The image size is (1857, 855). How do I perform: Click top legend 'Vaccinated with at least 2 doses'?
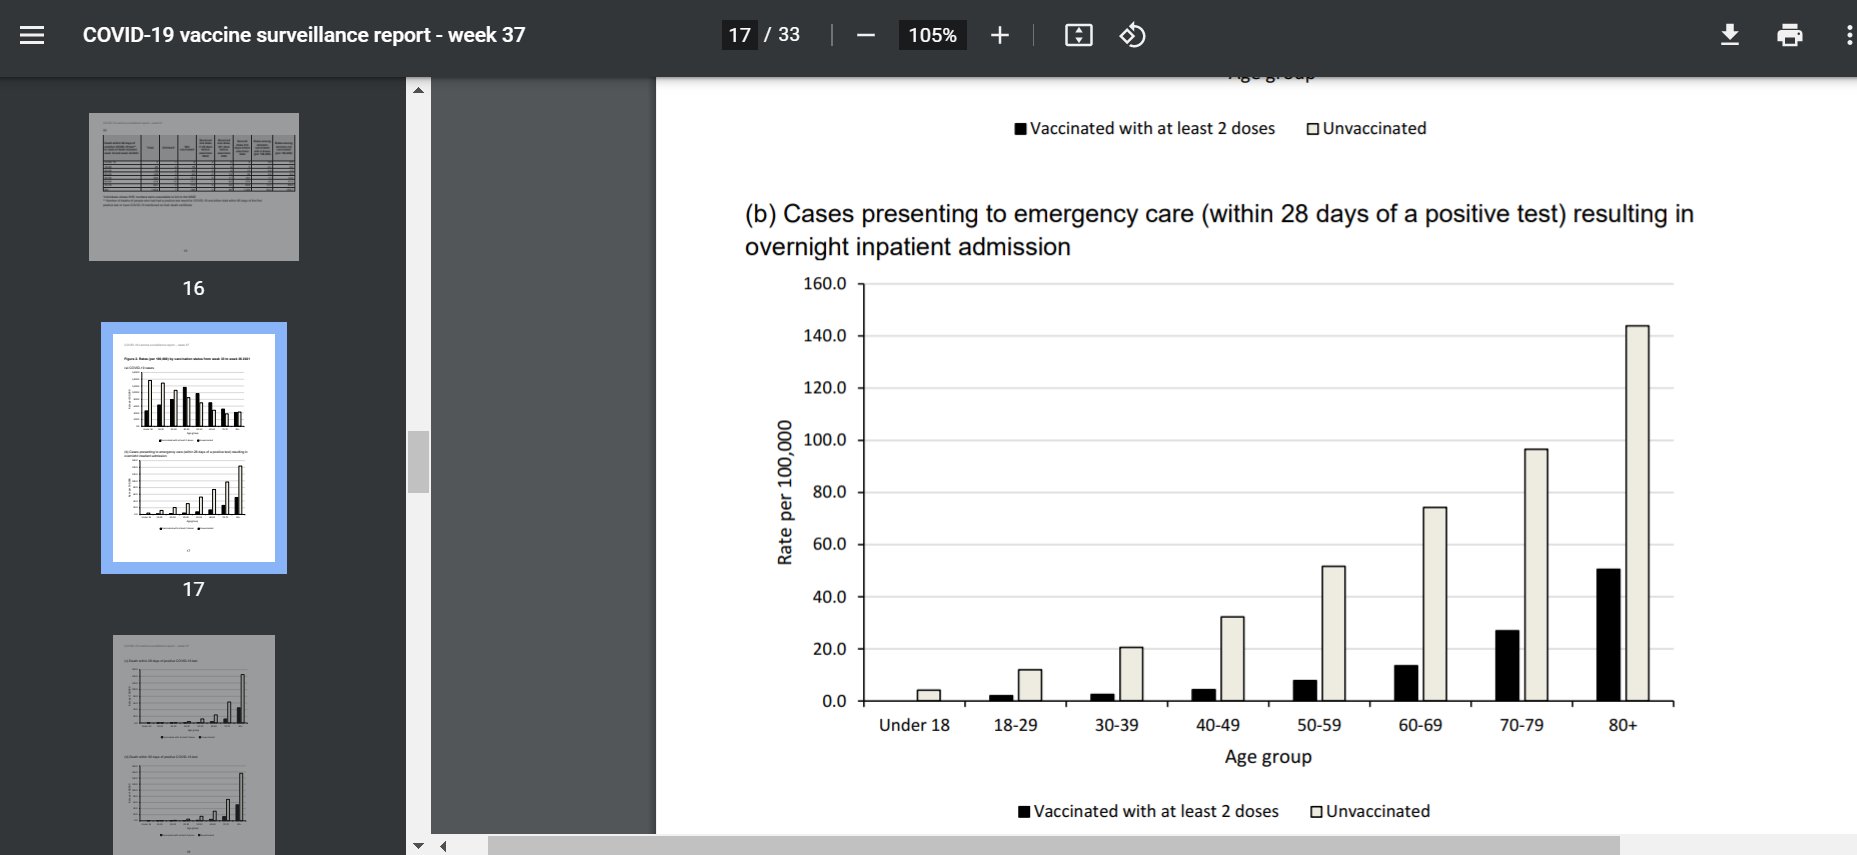click(x=1145, y=128)
